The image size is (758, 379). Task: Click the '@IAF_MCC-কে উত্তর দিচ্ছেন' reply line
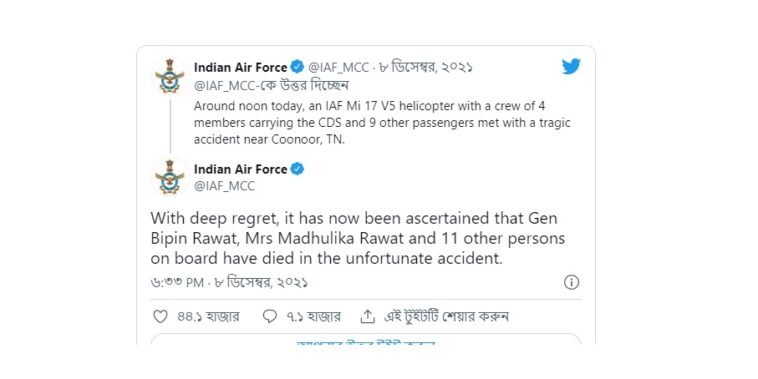(271, 86)
